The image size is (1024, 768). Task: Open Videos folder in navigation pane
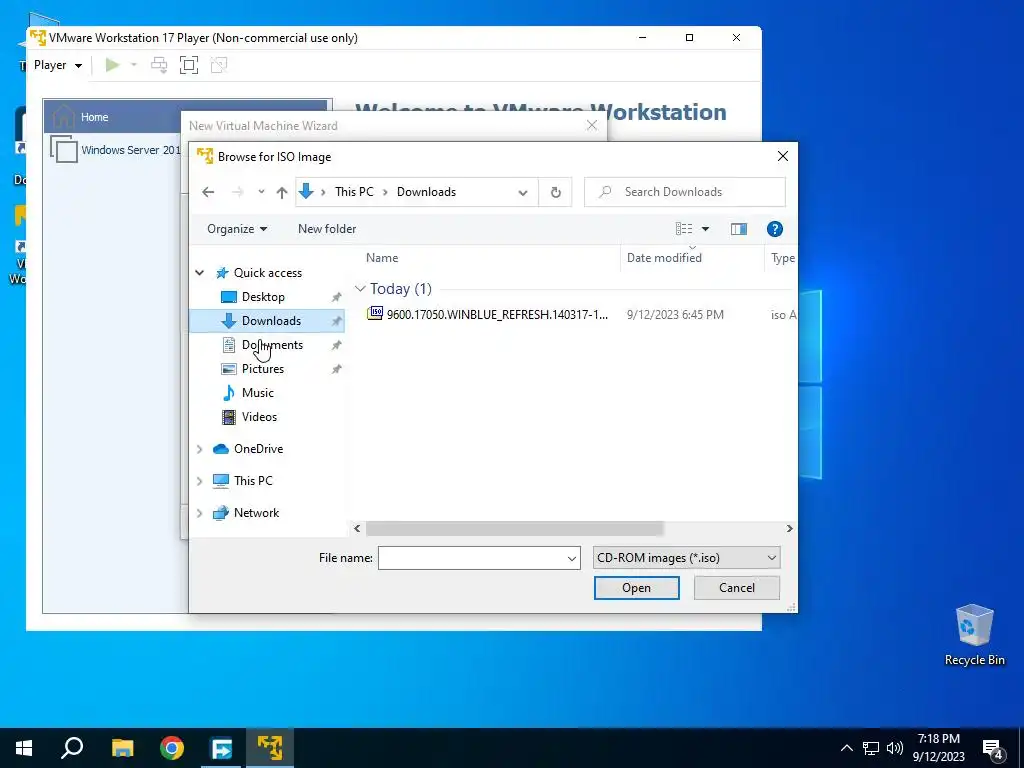(259, 417)
